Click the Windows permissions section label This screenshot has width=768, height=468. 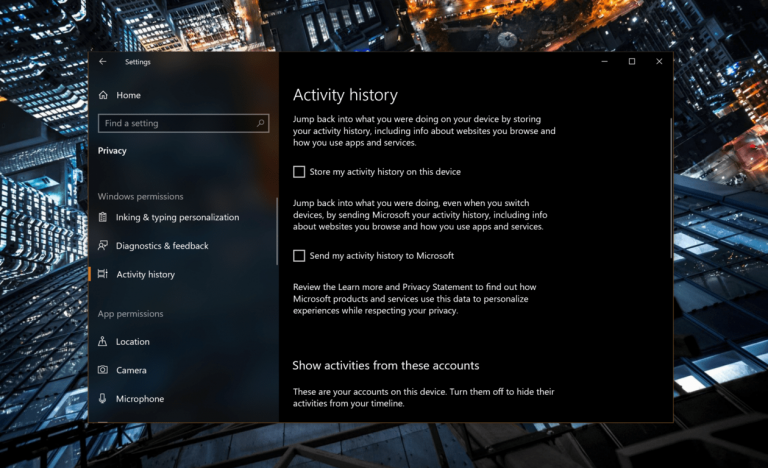(x=140, y=196)
